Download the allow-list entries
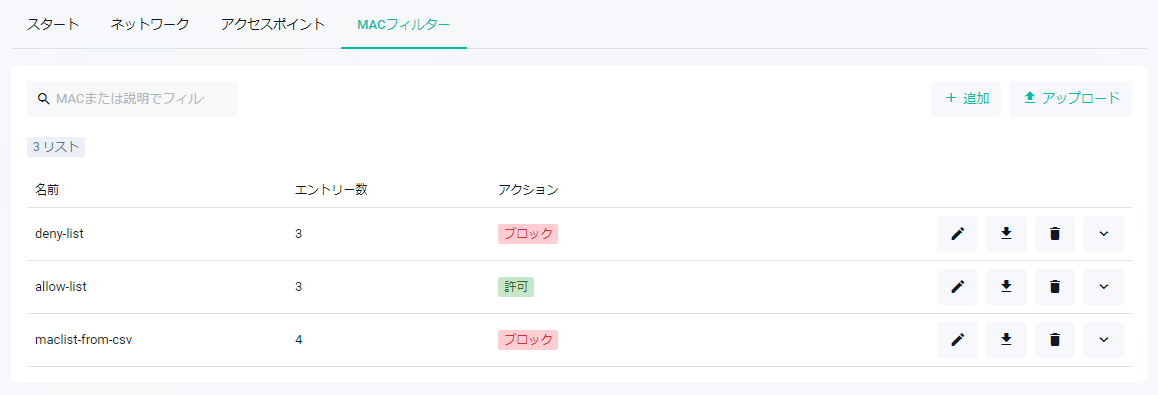 [x=1006, y=287]
